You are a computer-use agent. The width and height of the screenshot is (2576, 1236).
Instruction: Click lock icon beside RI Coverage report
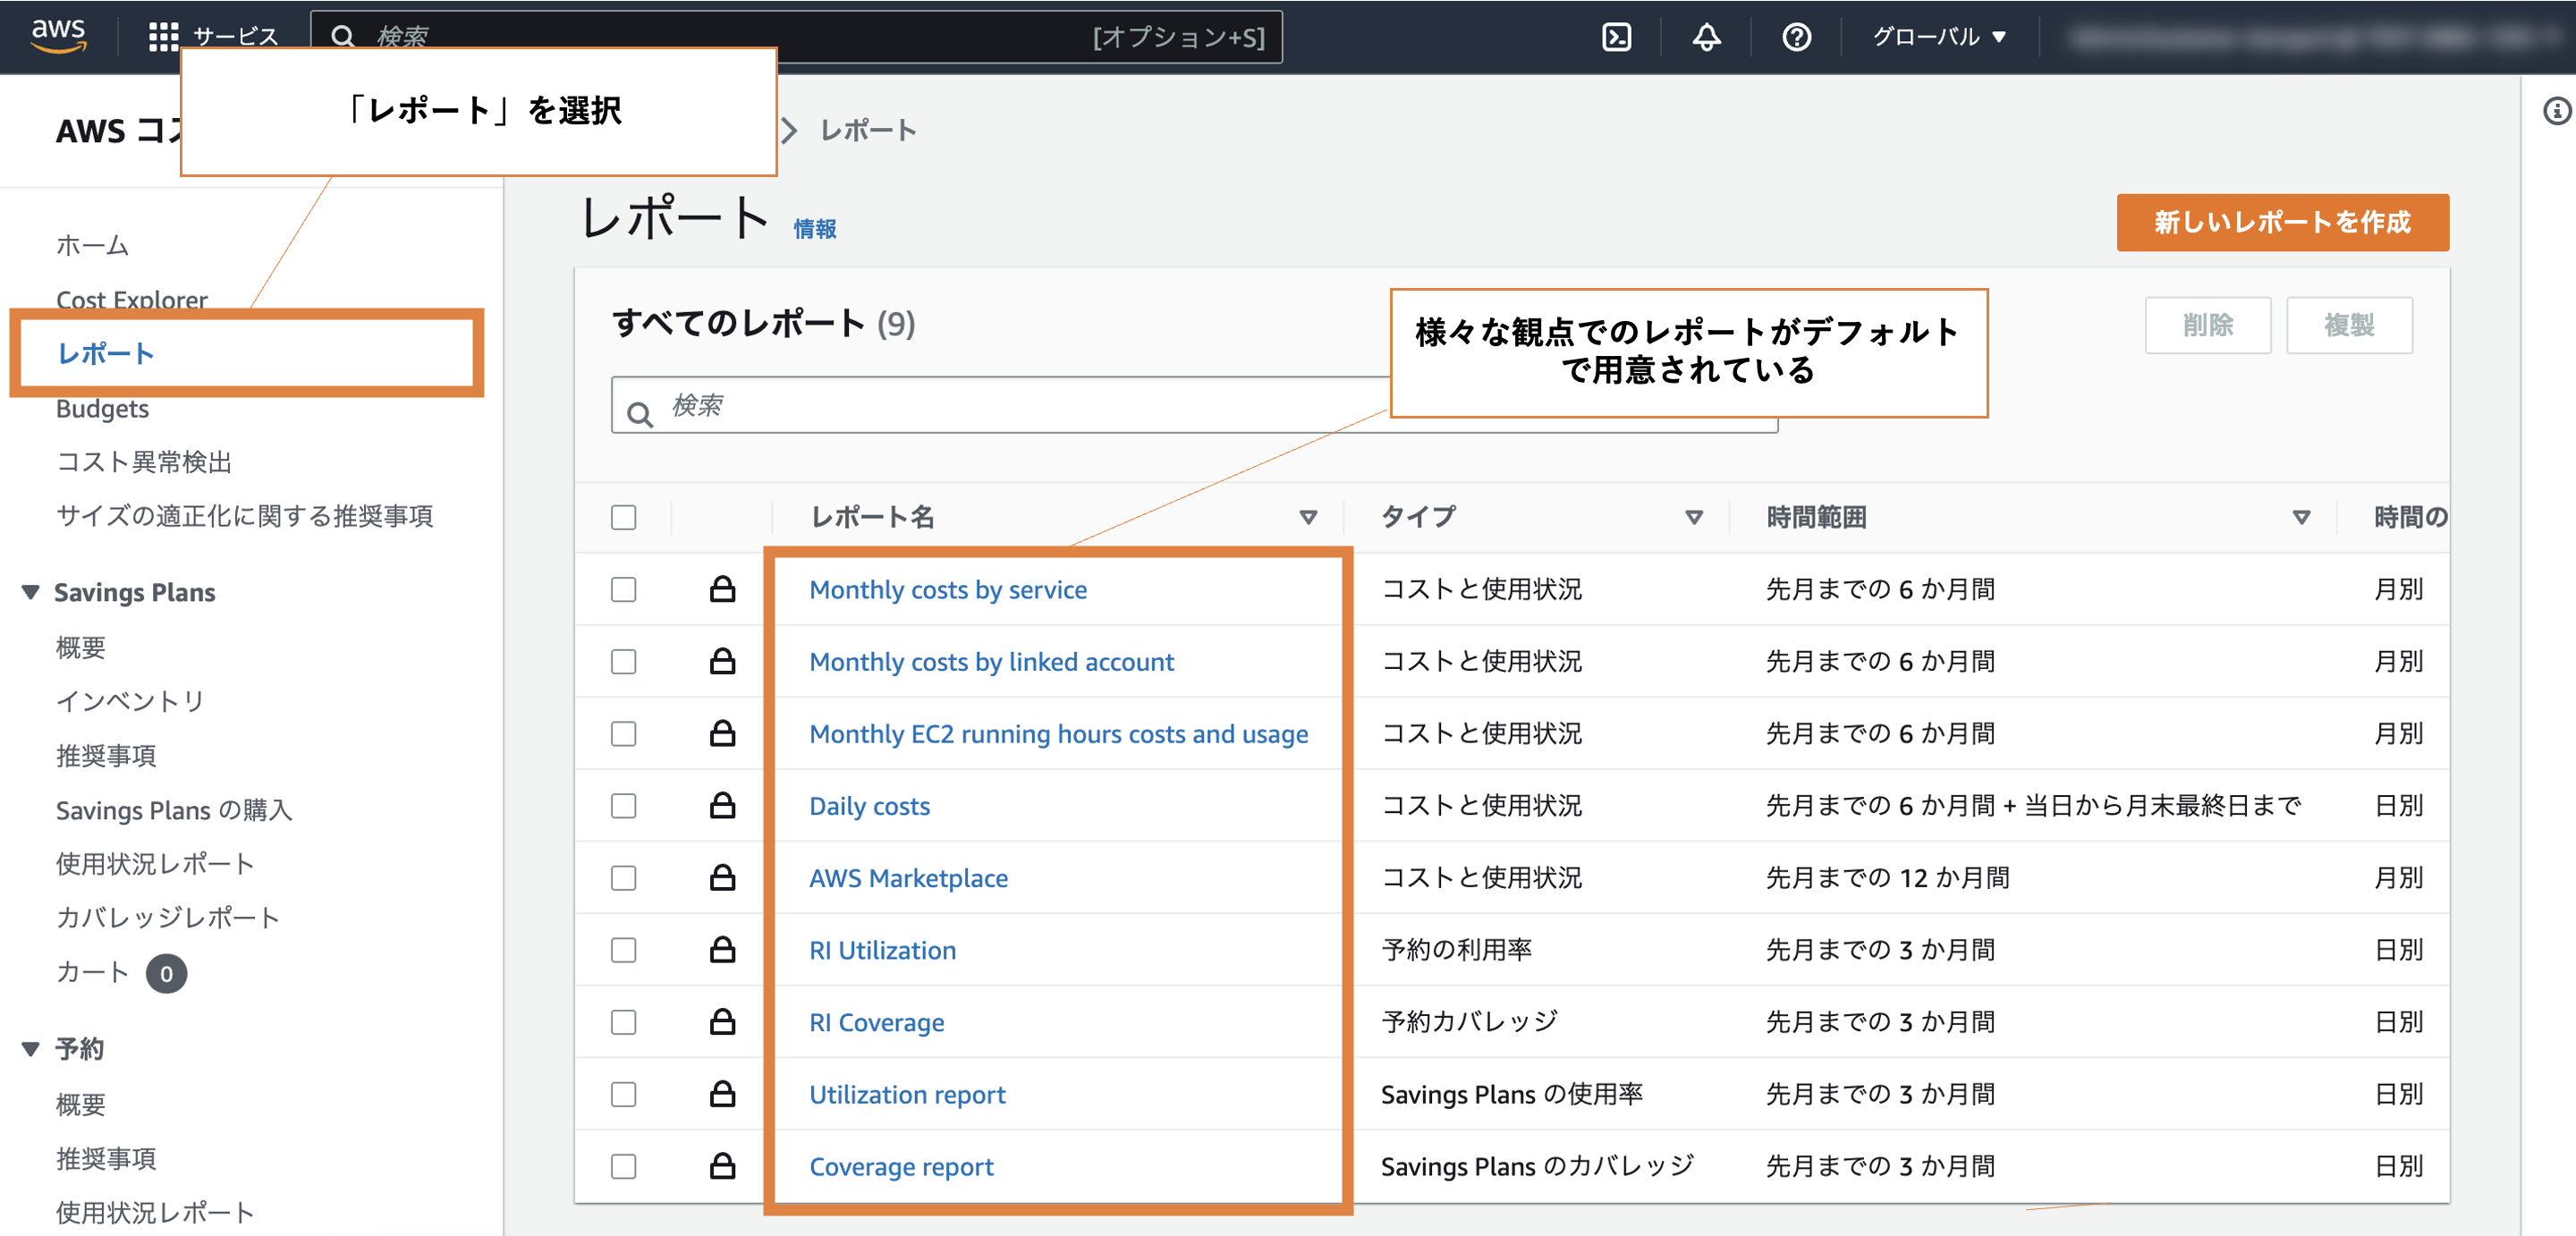click(x=722, y=1022)
